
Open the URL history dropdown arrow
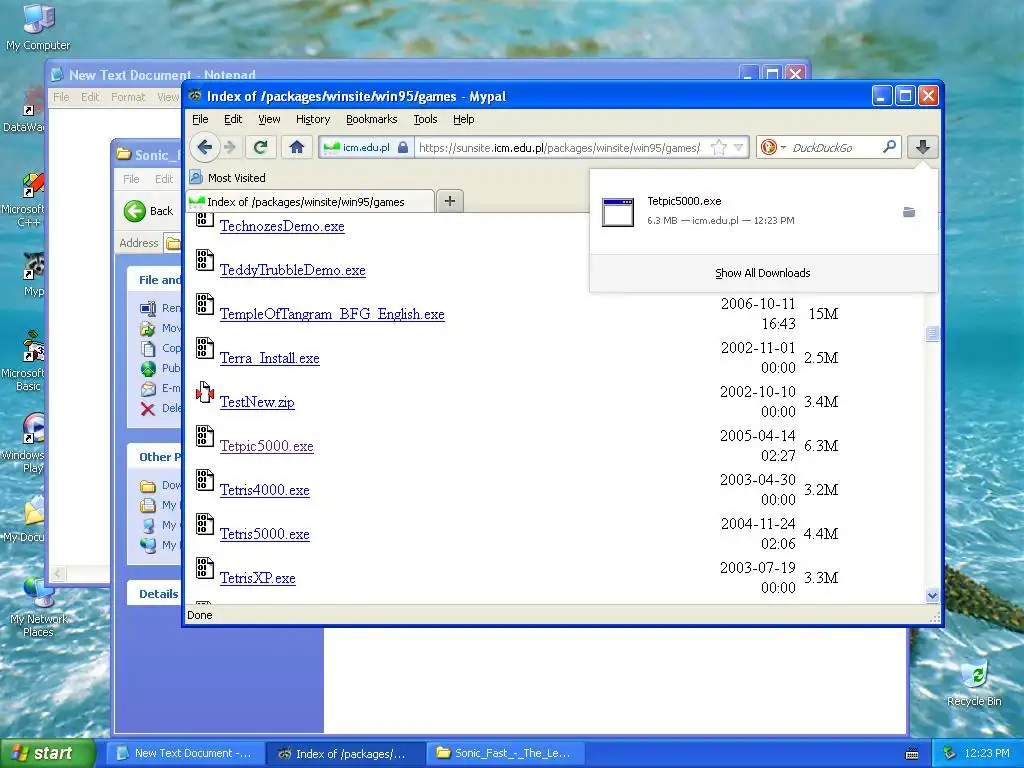739,148
